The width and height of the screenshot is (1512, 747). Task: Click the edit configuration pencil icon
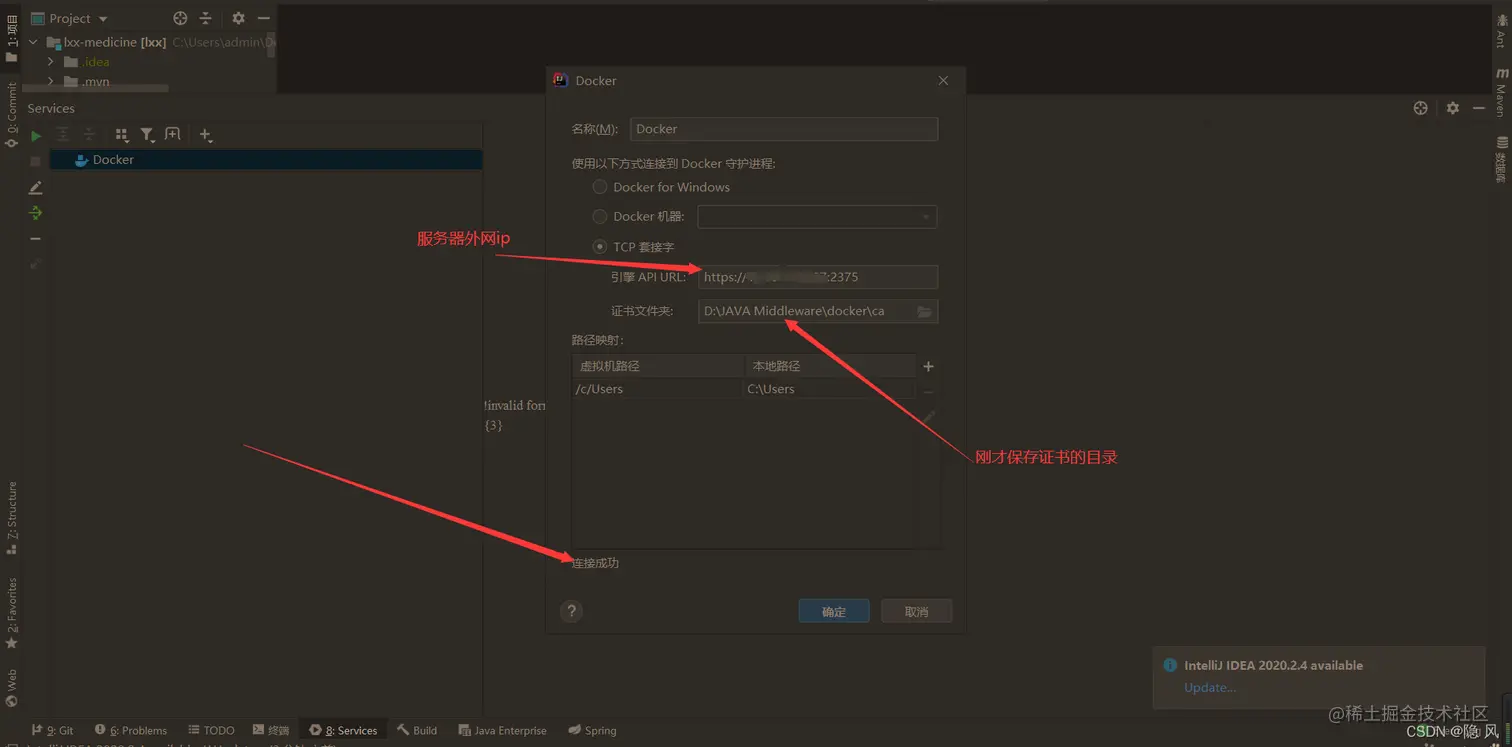[36, 187]
